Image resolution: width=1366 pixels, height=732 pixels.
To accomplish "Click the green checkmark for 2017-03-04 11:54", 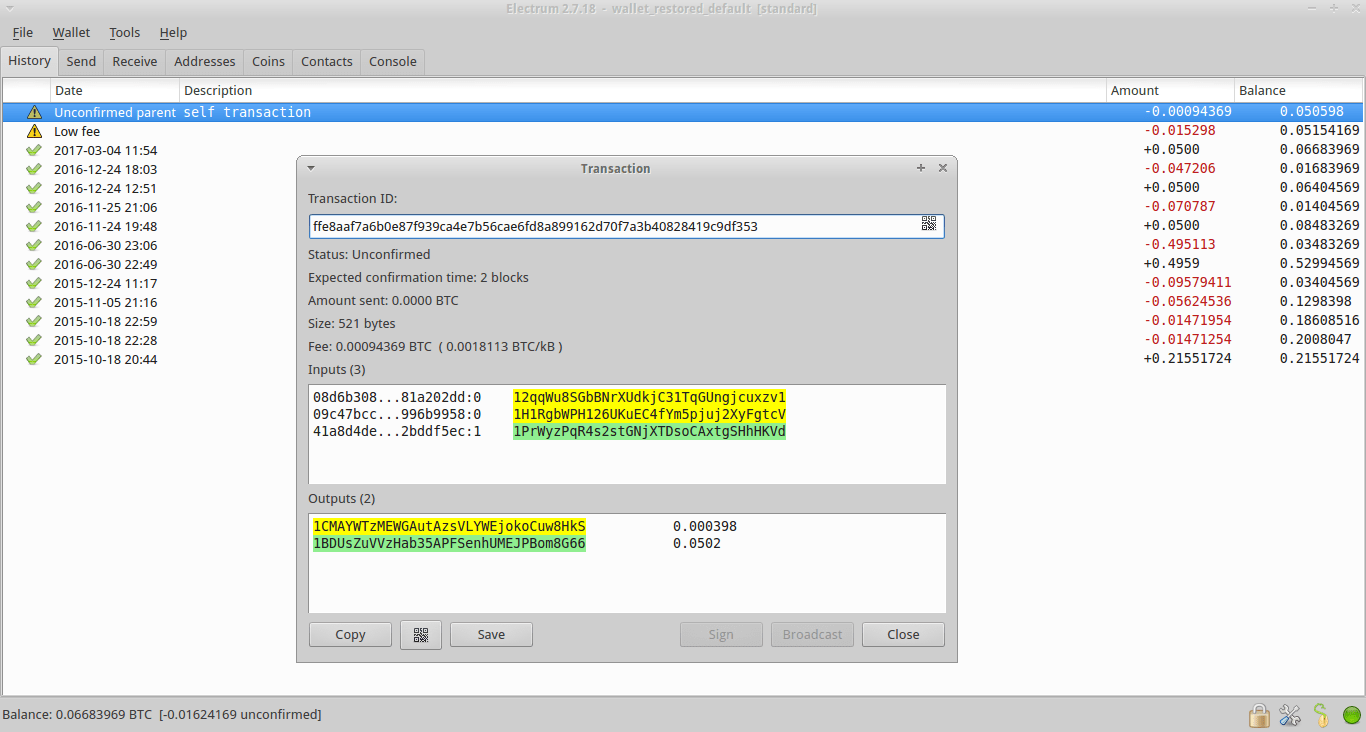I will point(34,150).
